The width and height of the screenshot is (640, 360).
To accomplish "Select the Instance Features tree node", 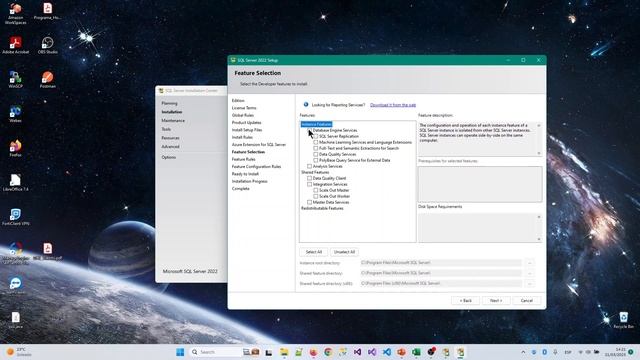I will click(x=316, y=124).
